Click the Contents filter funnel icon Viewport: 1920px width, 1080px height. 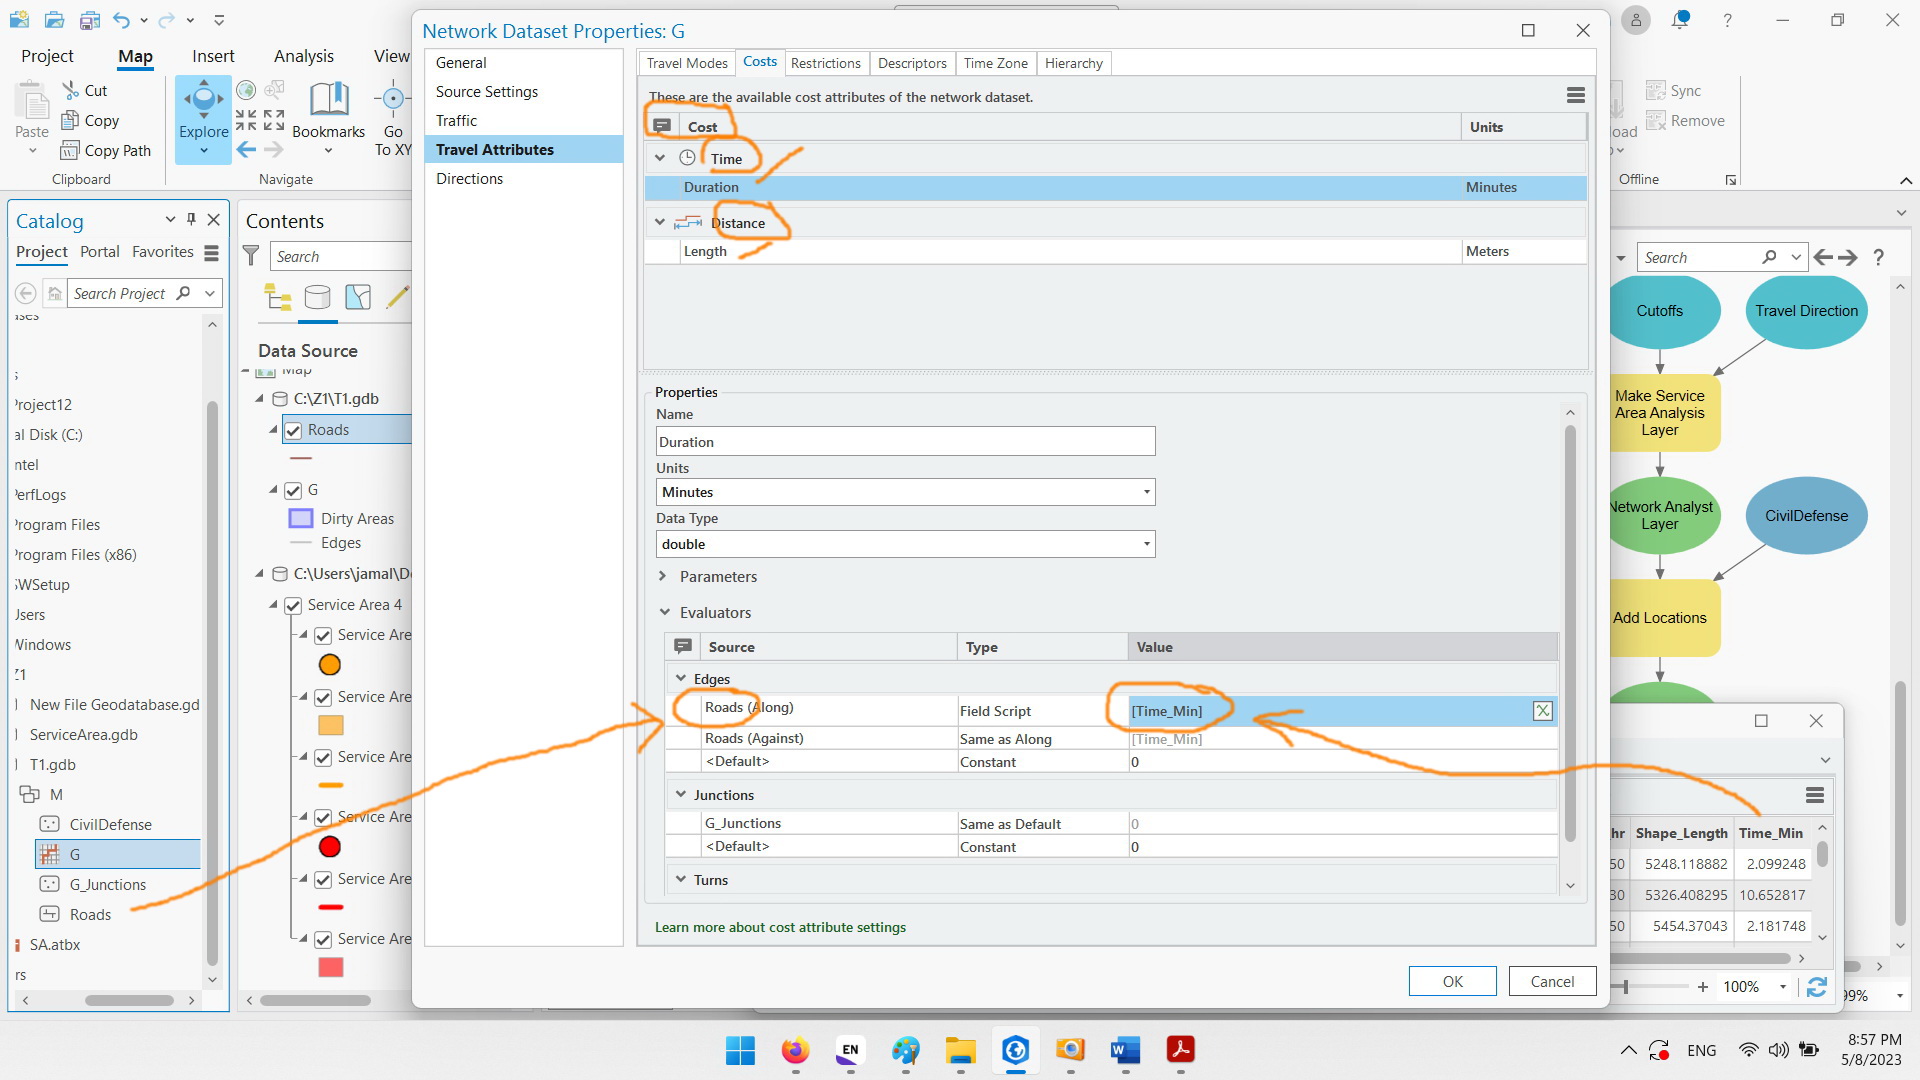tap(252, 256)
